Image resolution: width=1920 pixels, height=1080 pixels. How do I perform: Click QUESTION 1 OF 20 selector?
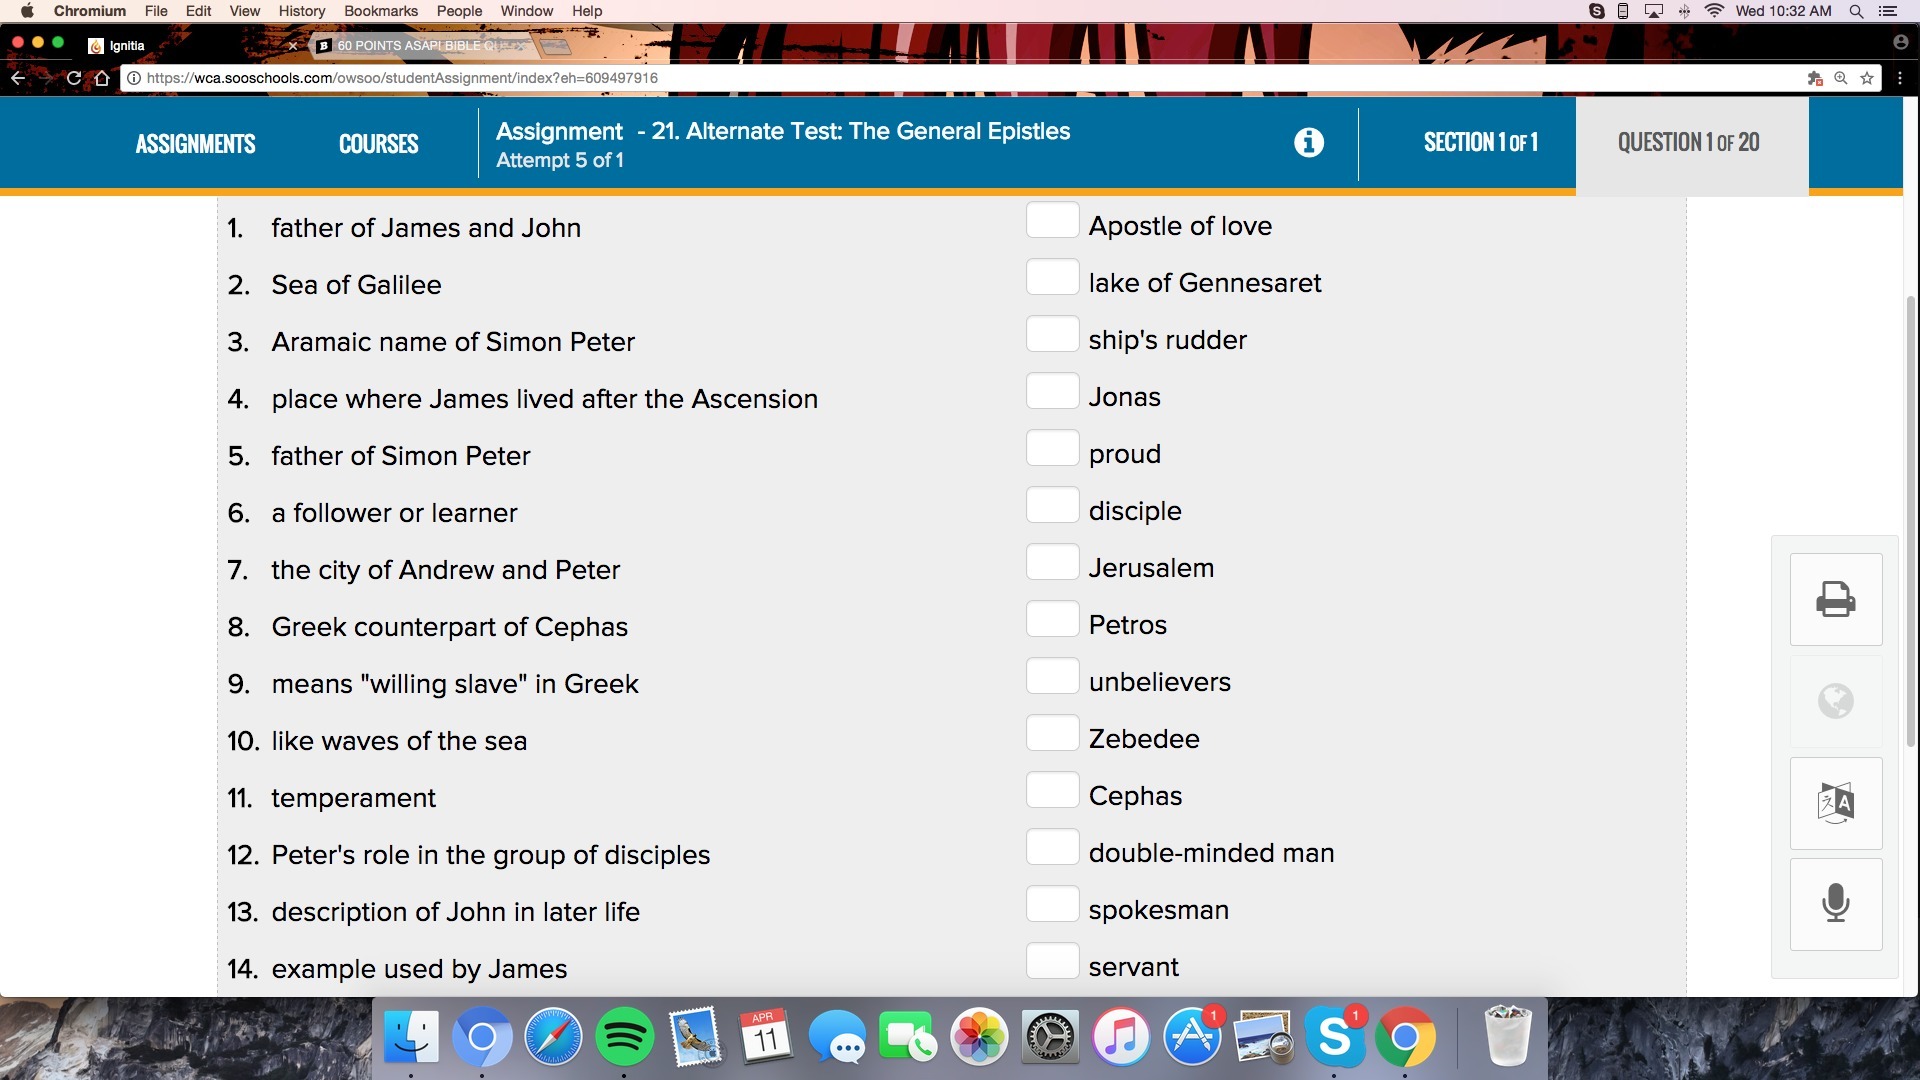pyautogui.click(x=1689, y=143)
